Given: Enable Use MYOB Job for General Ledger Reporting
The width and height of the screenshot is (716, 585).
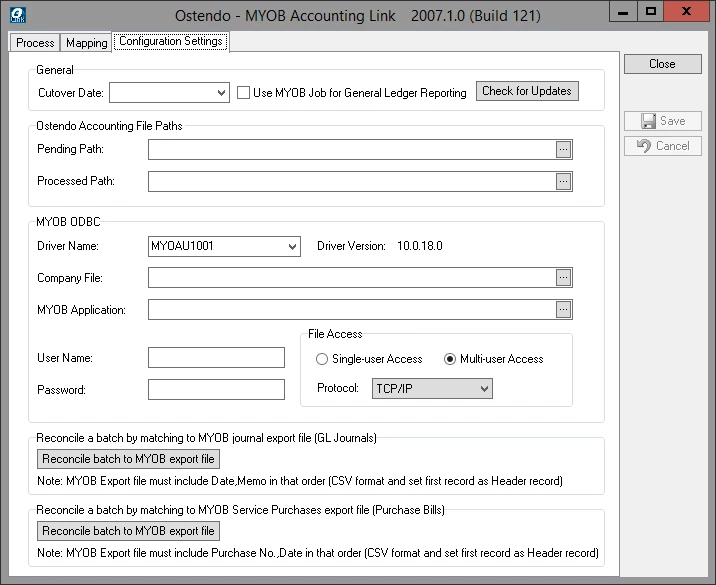Looking at the screenshot, I should (x=243, y=93).
